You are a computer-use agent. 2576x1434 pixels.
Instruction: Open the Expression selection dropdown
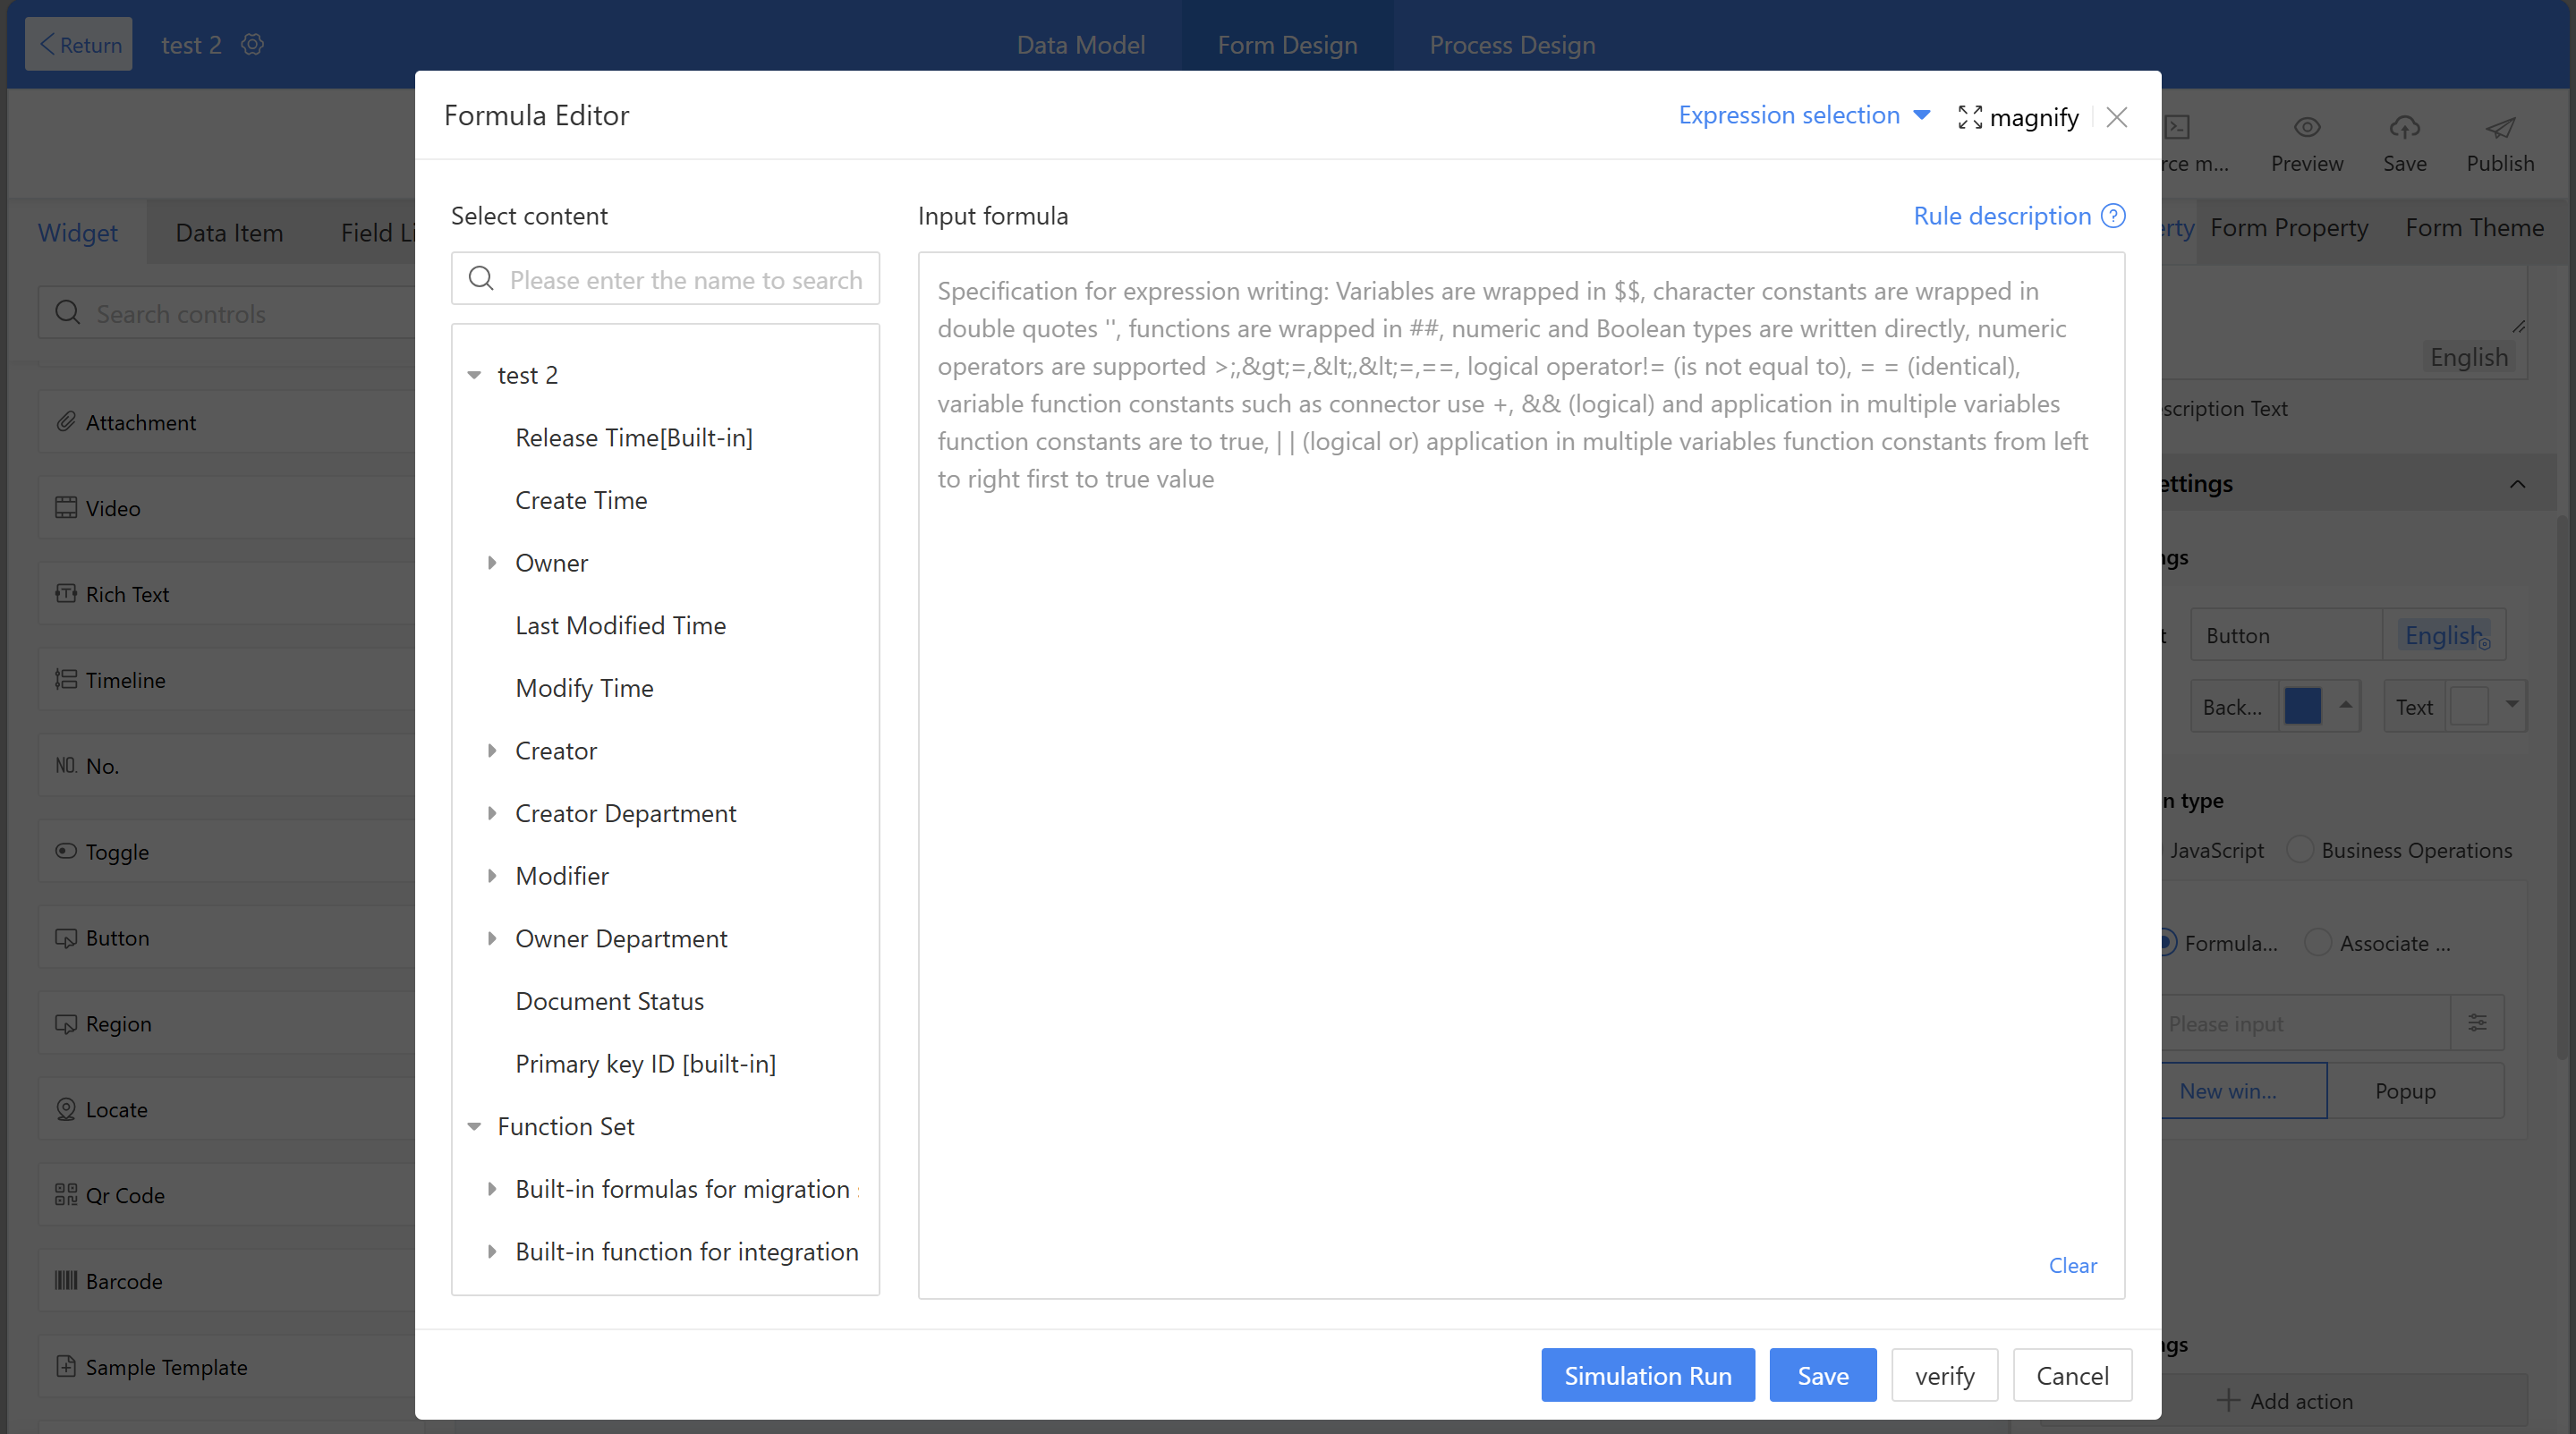coord(1803,115)
